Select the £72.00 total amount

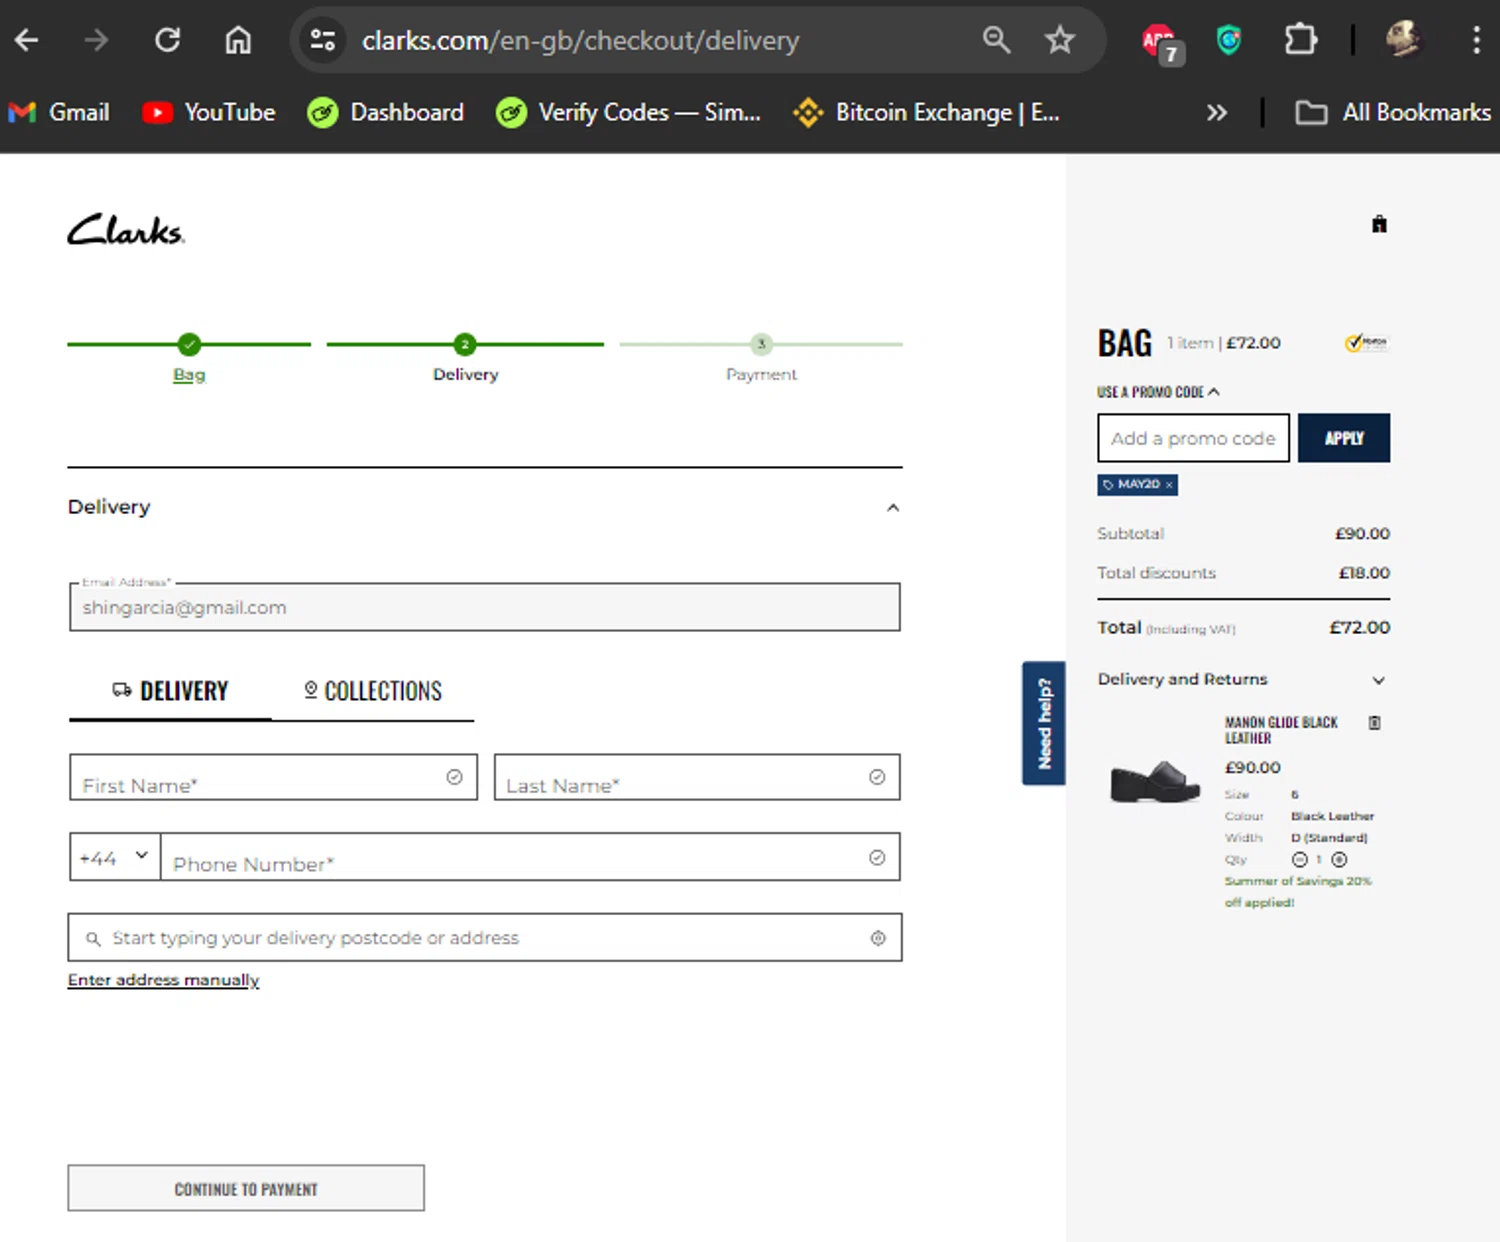tap(1360, 627)
